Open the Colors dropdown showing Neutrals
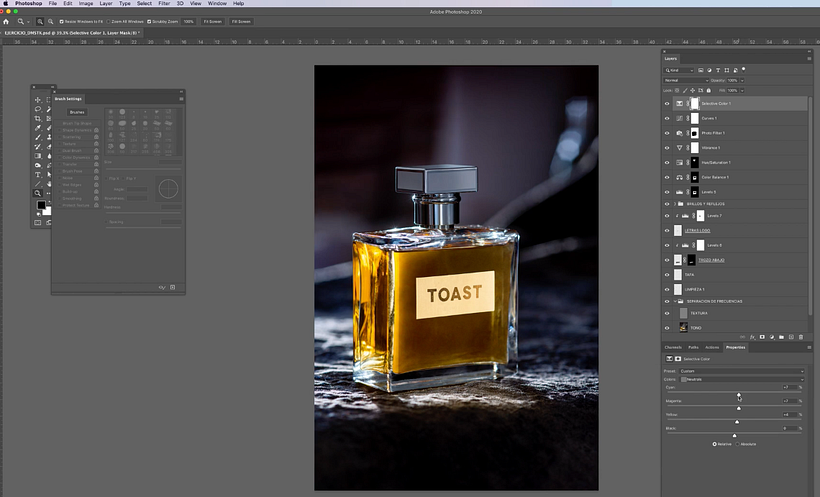The width and height of the screenshot is (820, 497). point(740,379)
